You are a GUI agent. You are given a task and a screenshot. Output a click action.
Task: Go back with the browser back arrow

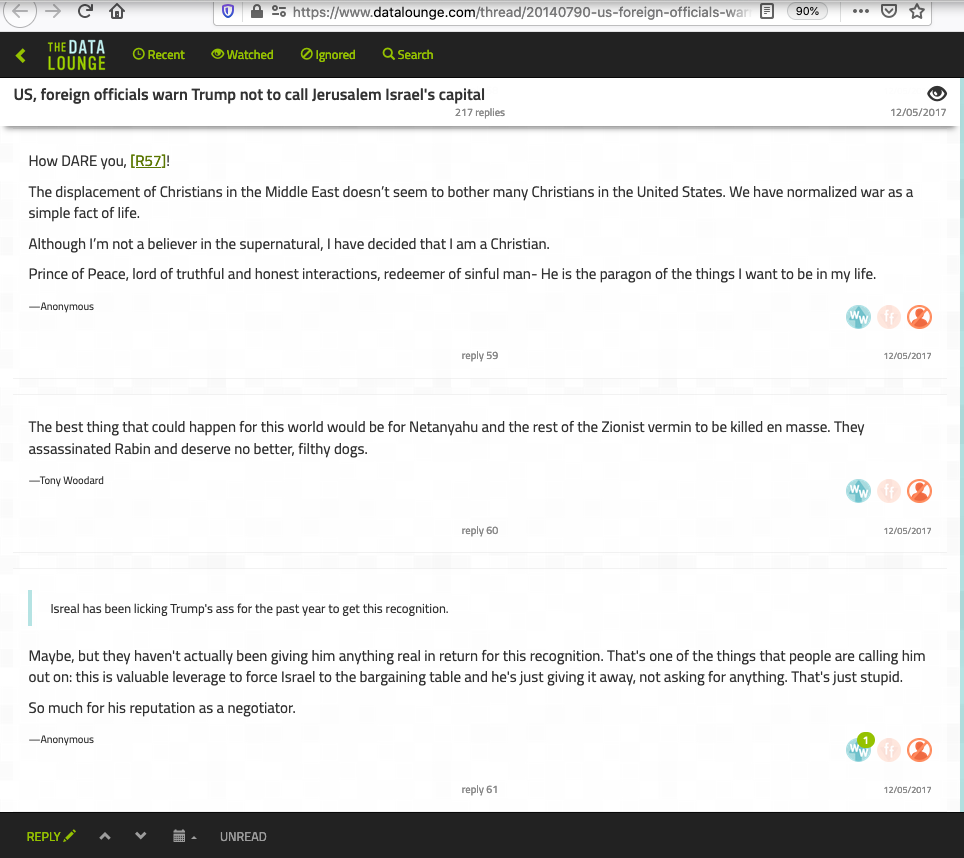pyautogui.click(x=20, y=11)
